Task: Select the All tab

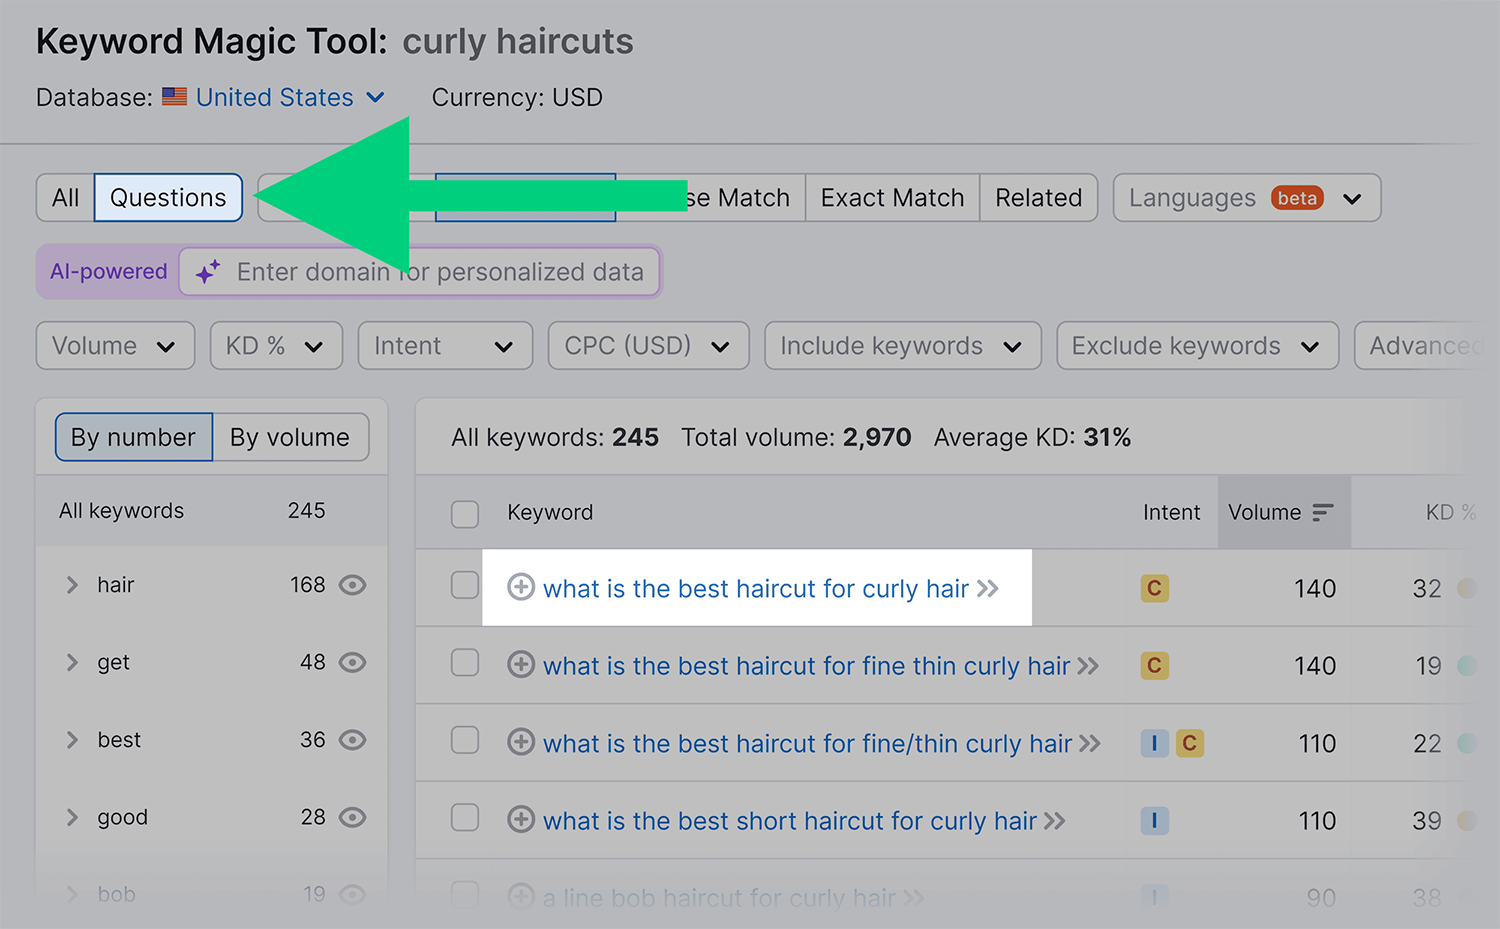Action: pyautogui.click(x=65, y=198)
